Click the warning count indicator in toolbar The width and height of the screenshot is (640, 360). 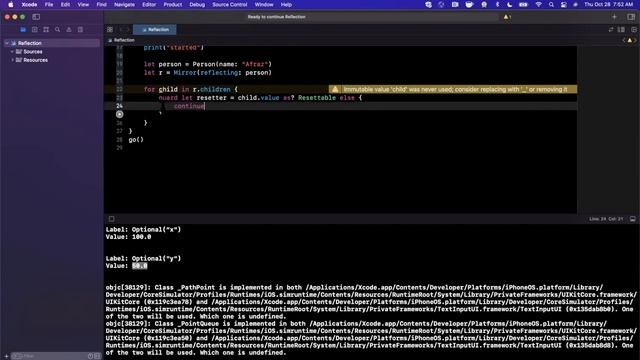tap(507, 17)
